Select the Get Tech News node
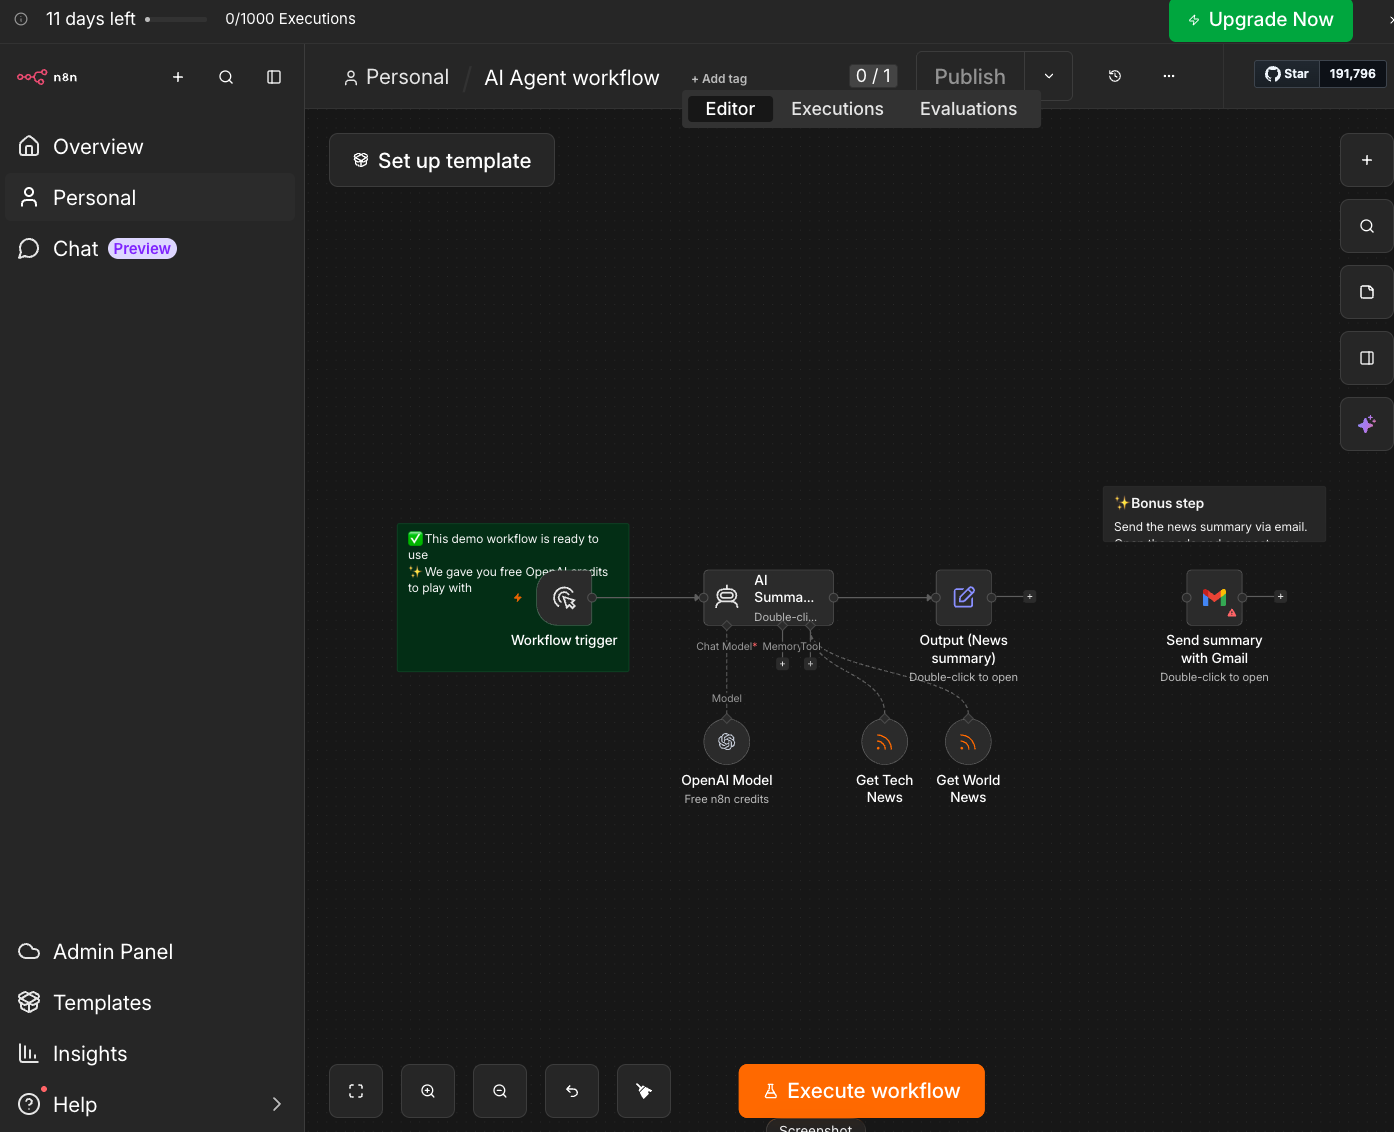The image size is (1394, 1132). coord(884,742)
